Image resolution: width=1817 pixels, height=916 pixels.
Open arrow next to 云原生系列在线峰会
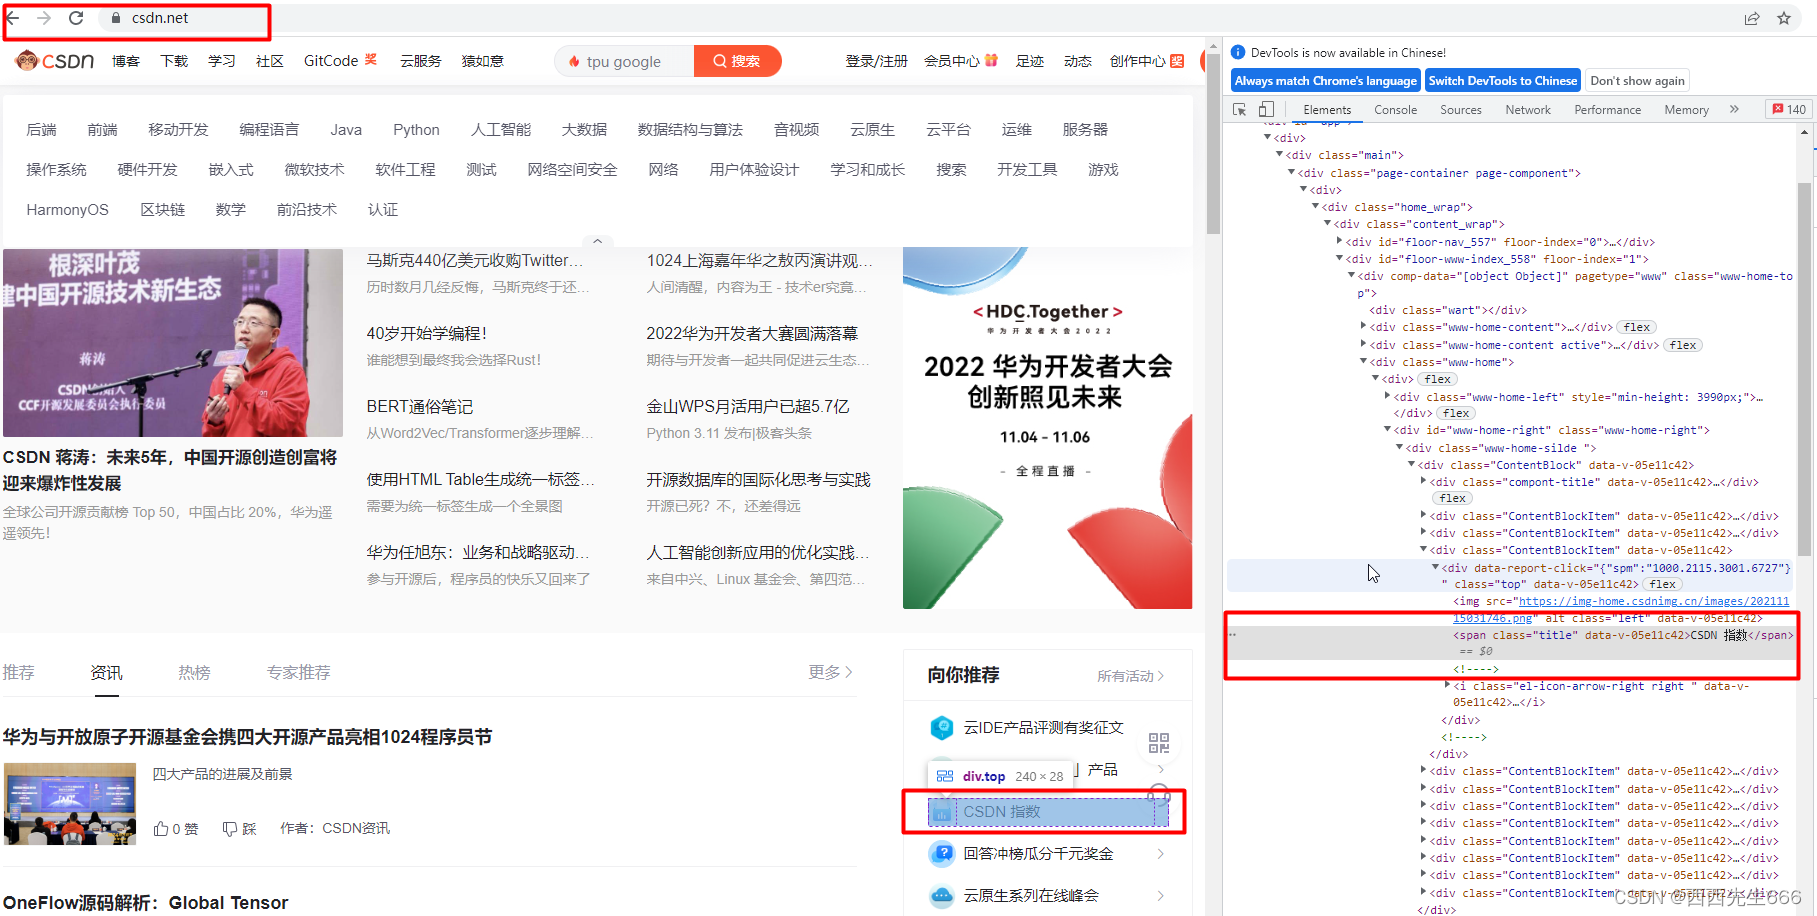click(1160, 896)
